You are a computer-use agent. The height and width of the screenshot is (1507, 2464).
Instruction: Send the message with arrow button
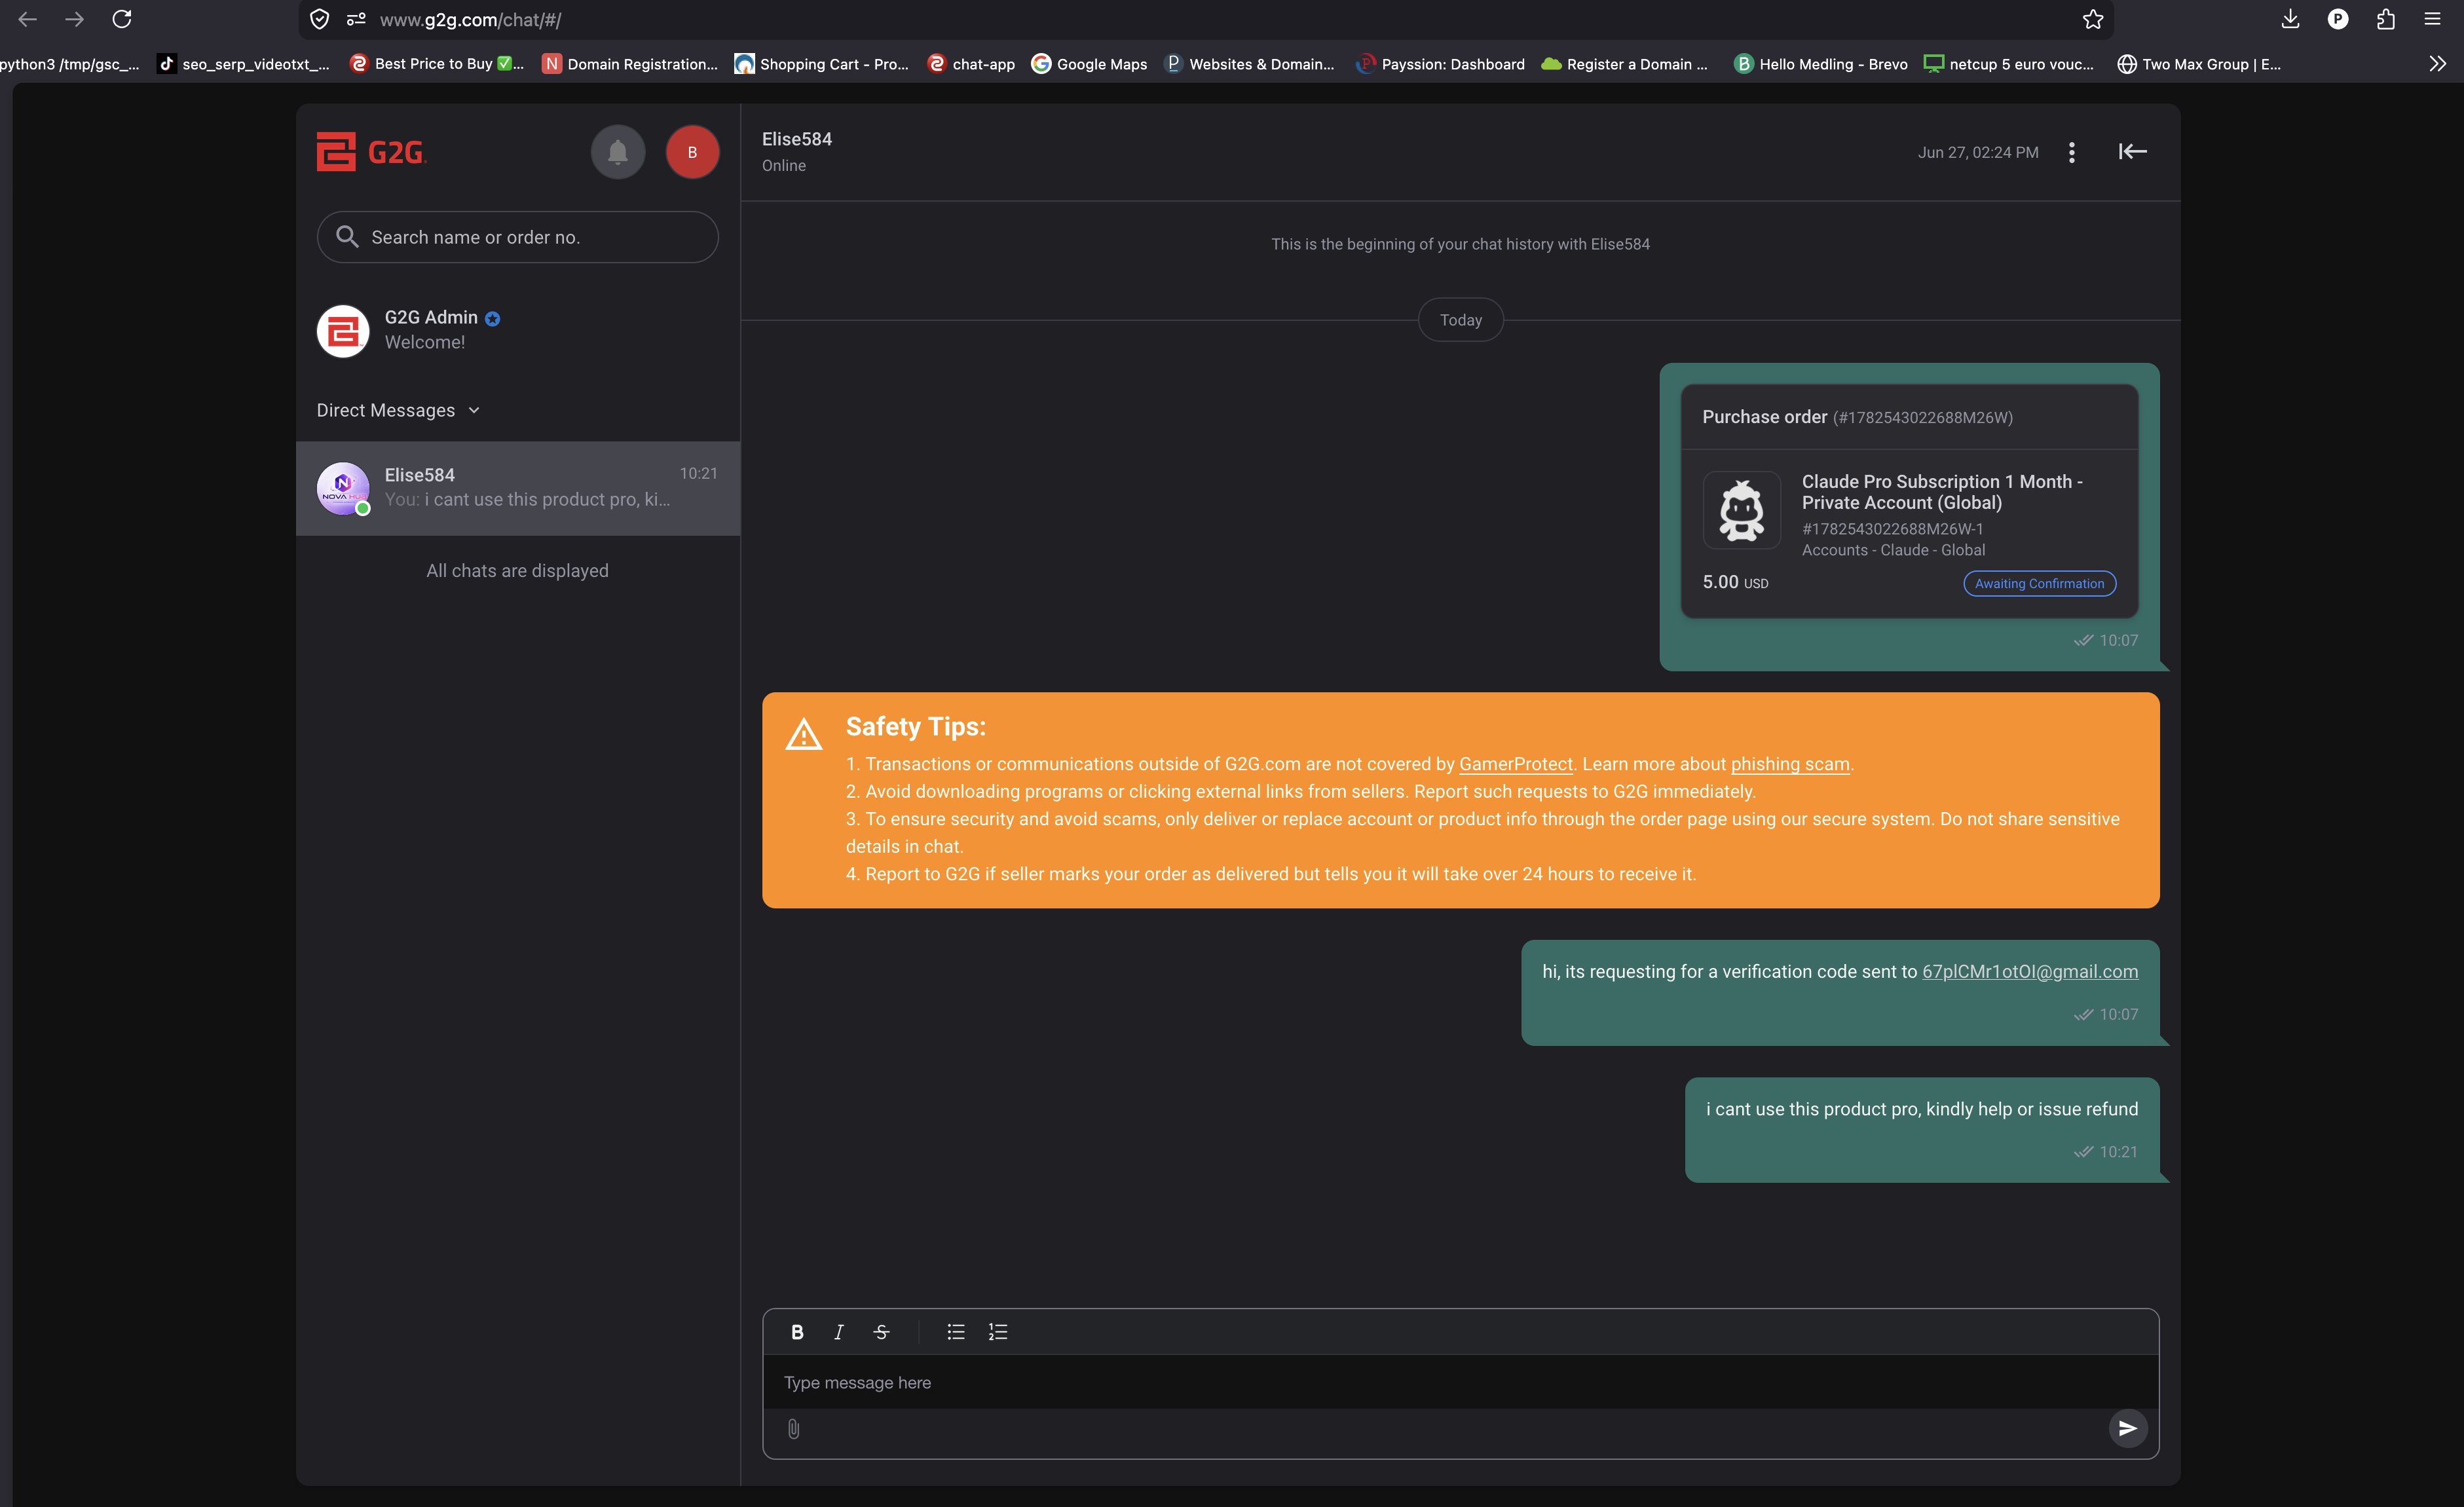2127,1429
